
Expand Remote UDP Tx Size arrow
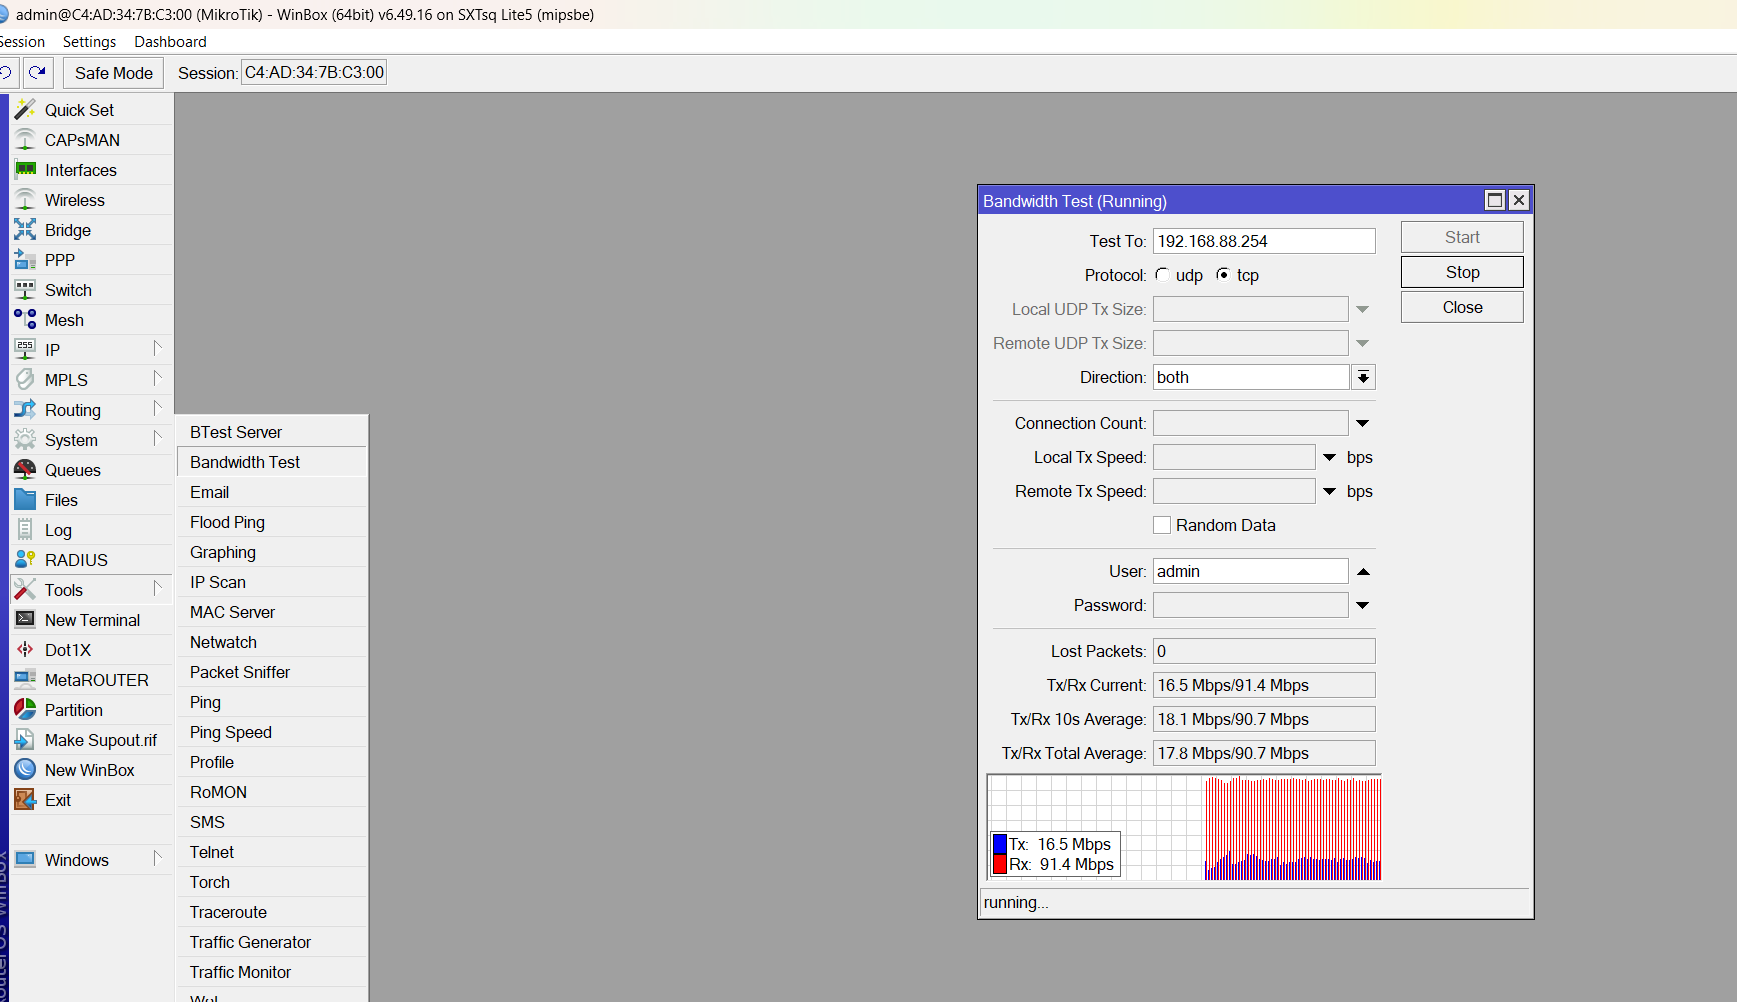click(x=1362, y=343)
